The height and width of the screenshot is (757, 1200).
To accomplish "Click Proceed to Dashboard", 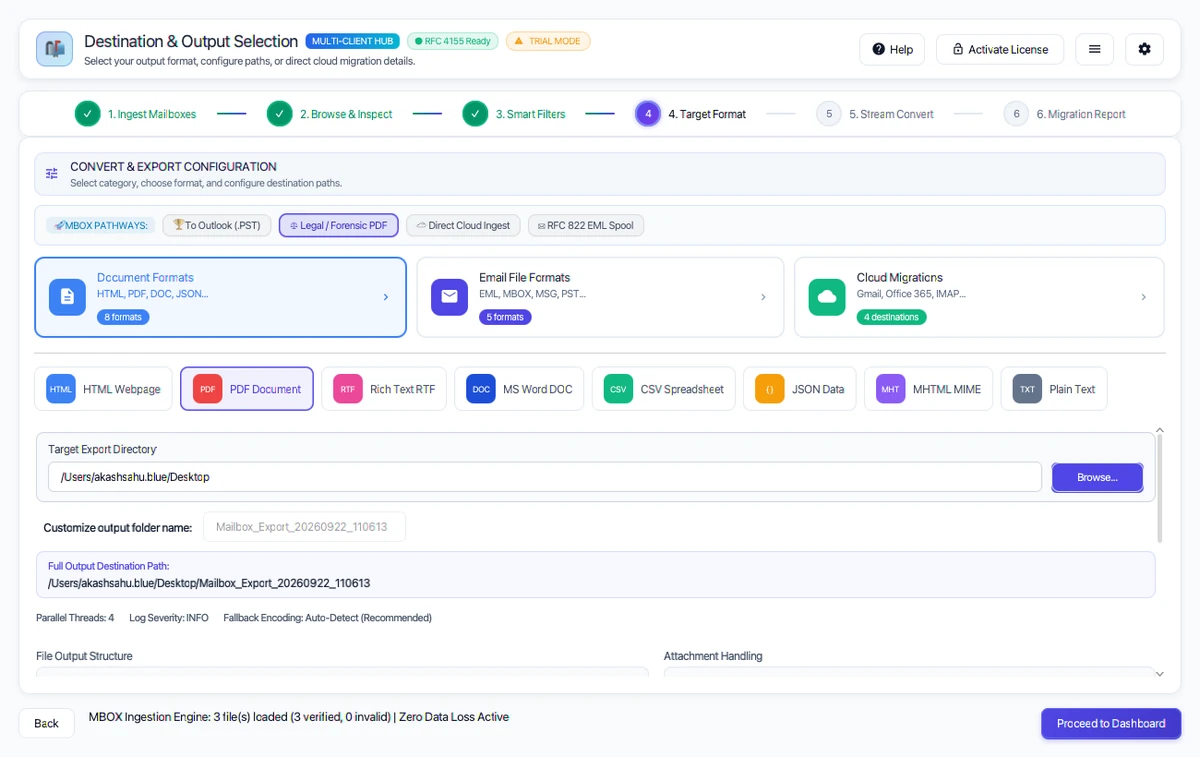I will [1111, 723].
